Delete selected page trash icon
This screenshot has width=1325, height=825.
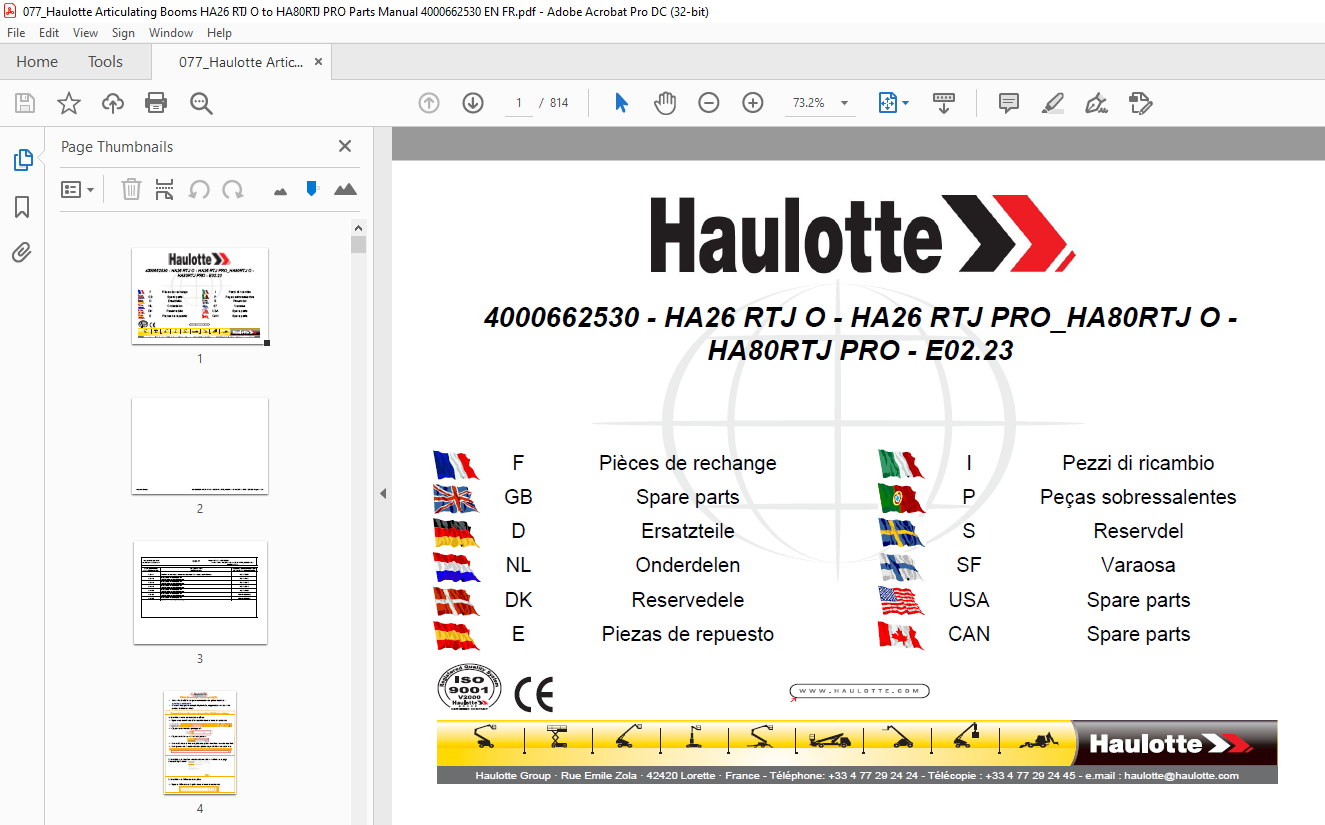coord(131,189)
